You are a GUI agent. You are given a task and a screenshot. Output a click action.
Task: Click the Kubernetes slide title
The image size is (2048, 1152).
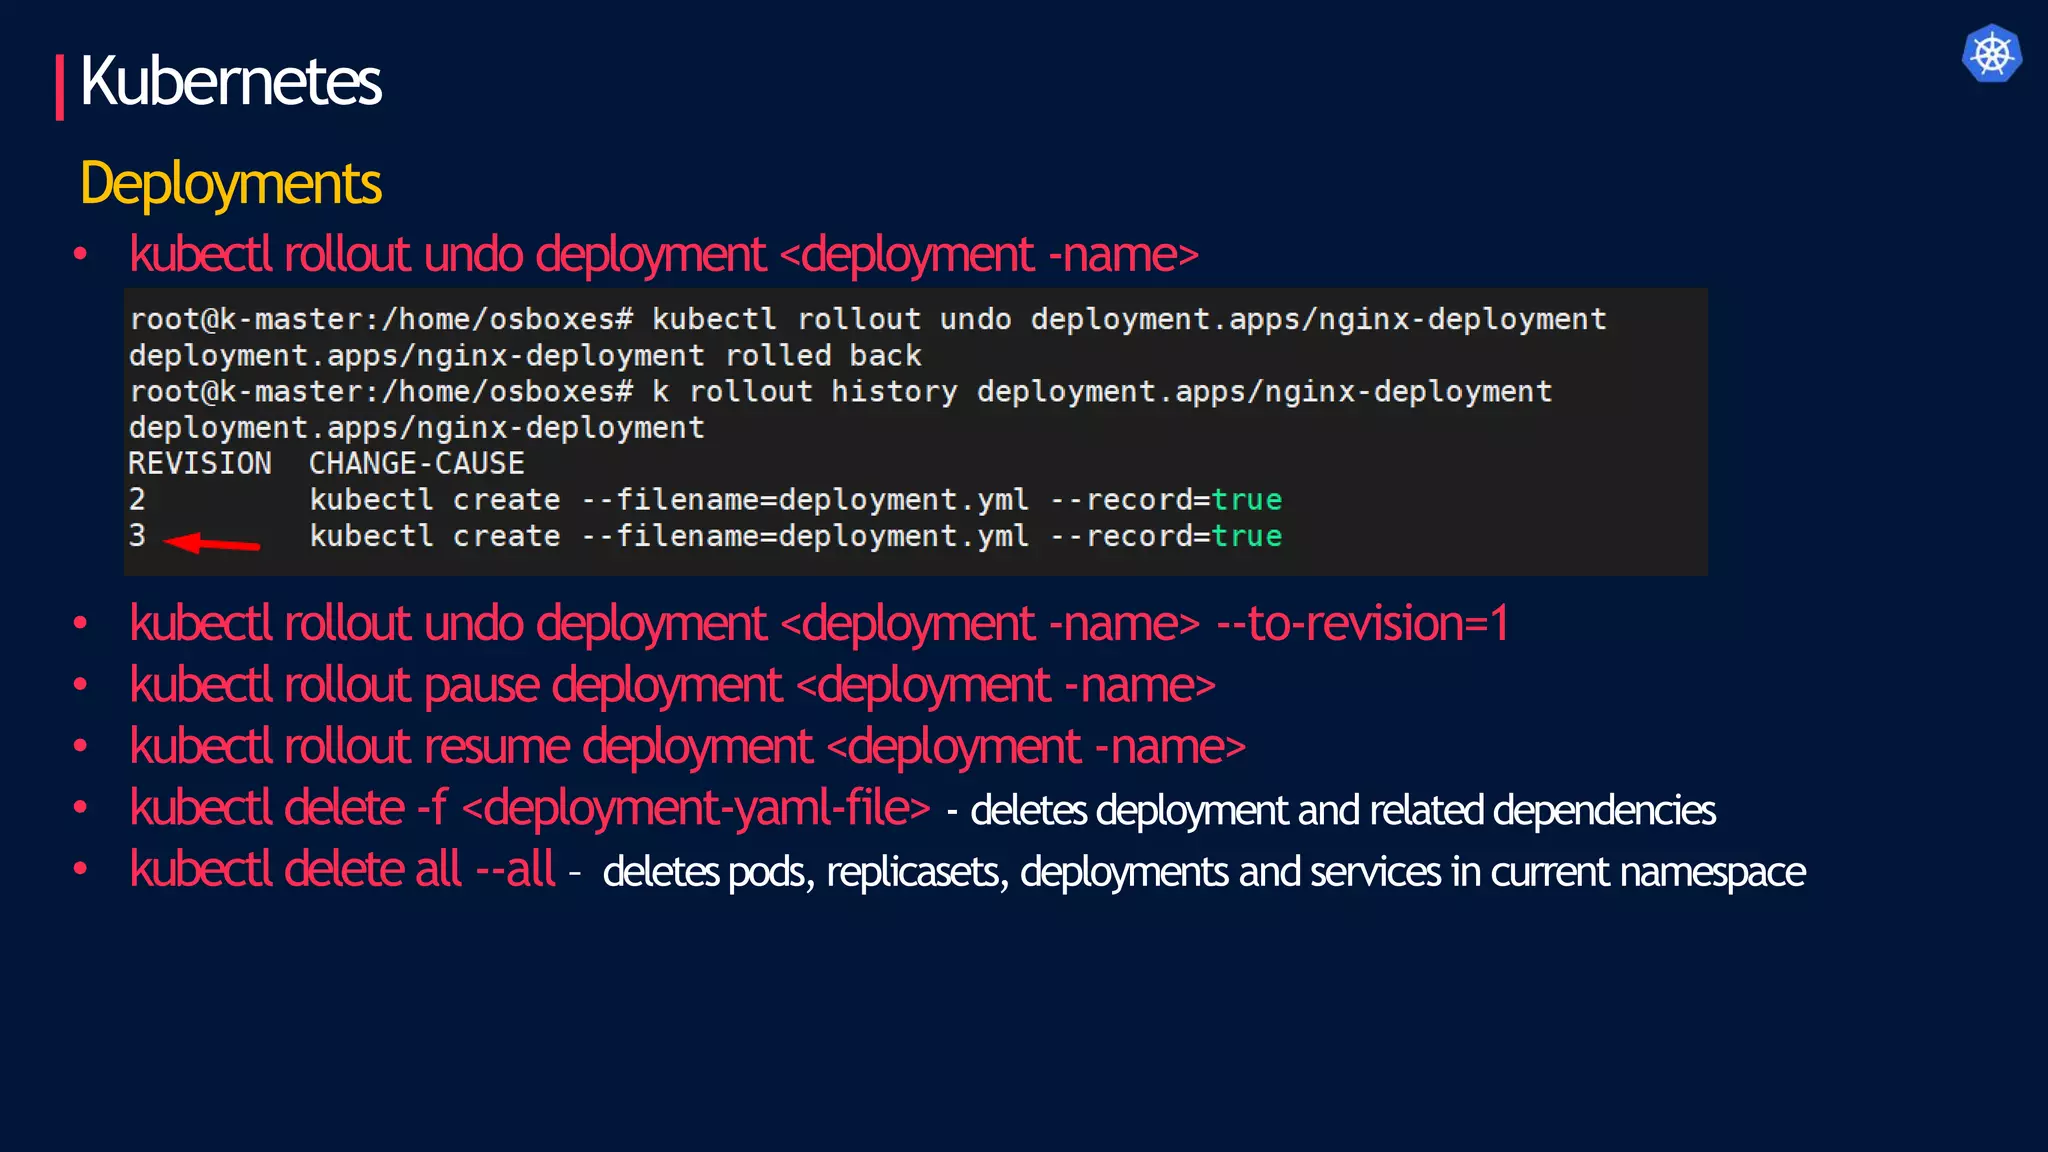(x=230, y=82)
